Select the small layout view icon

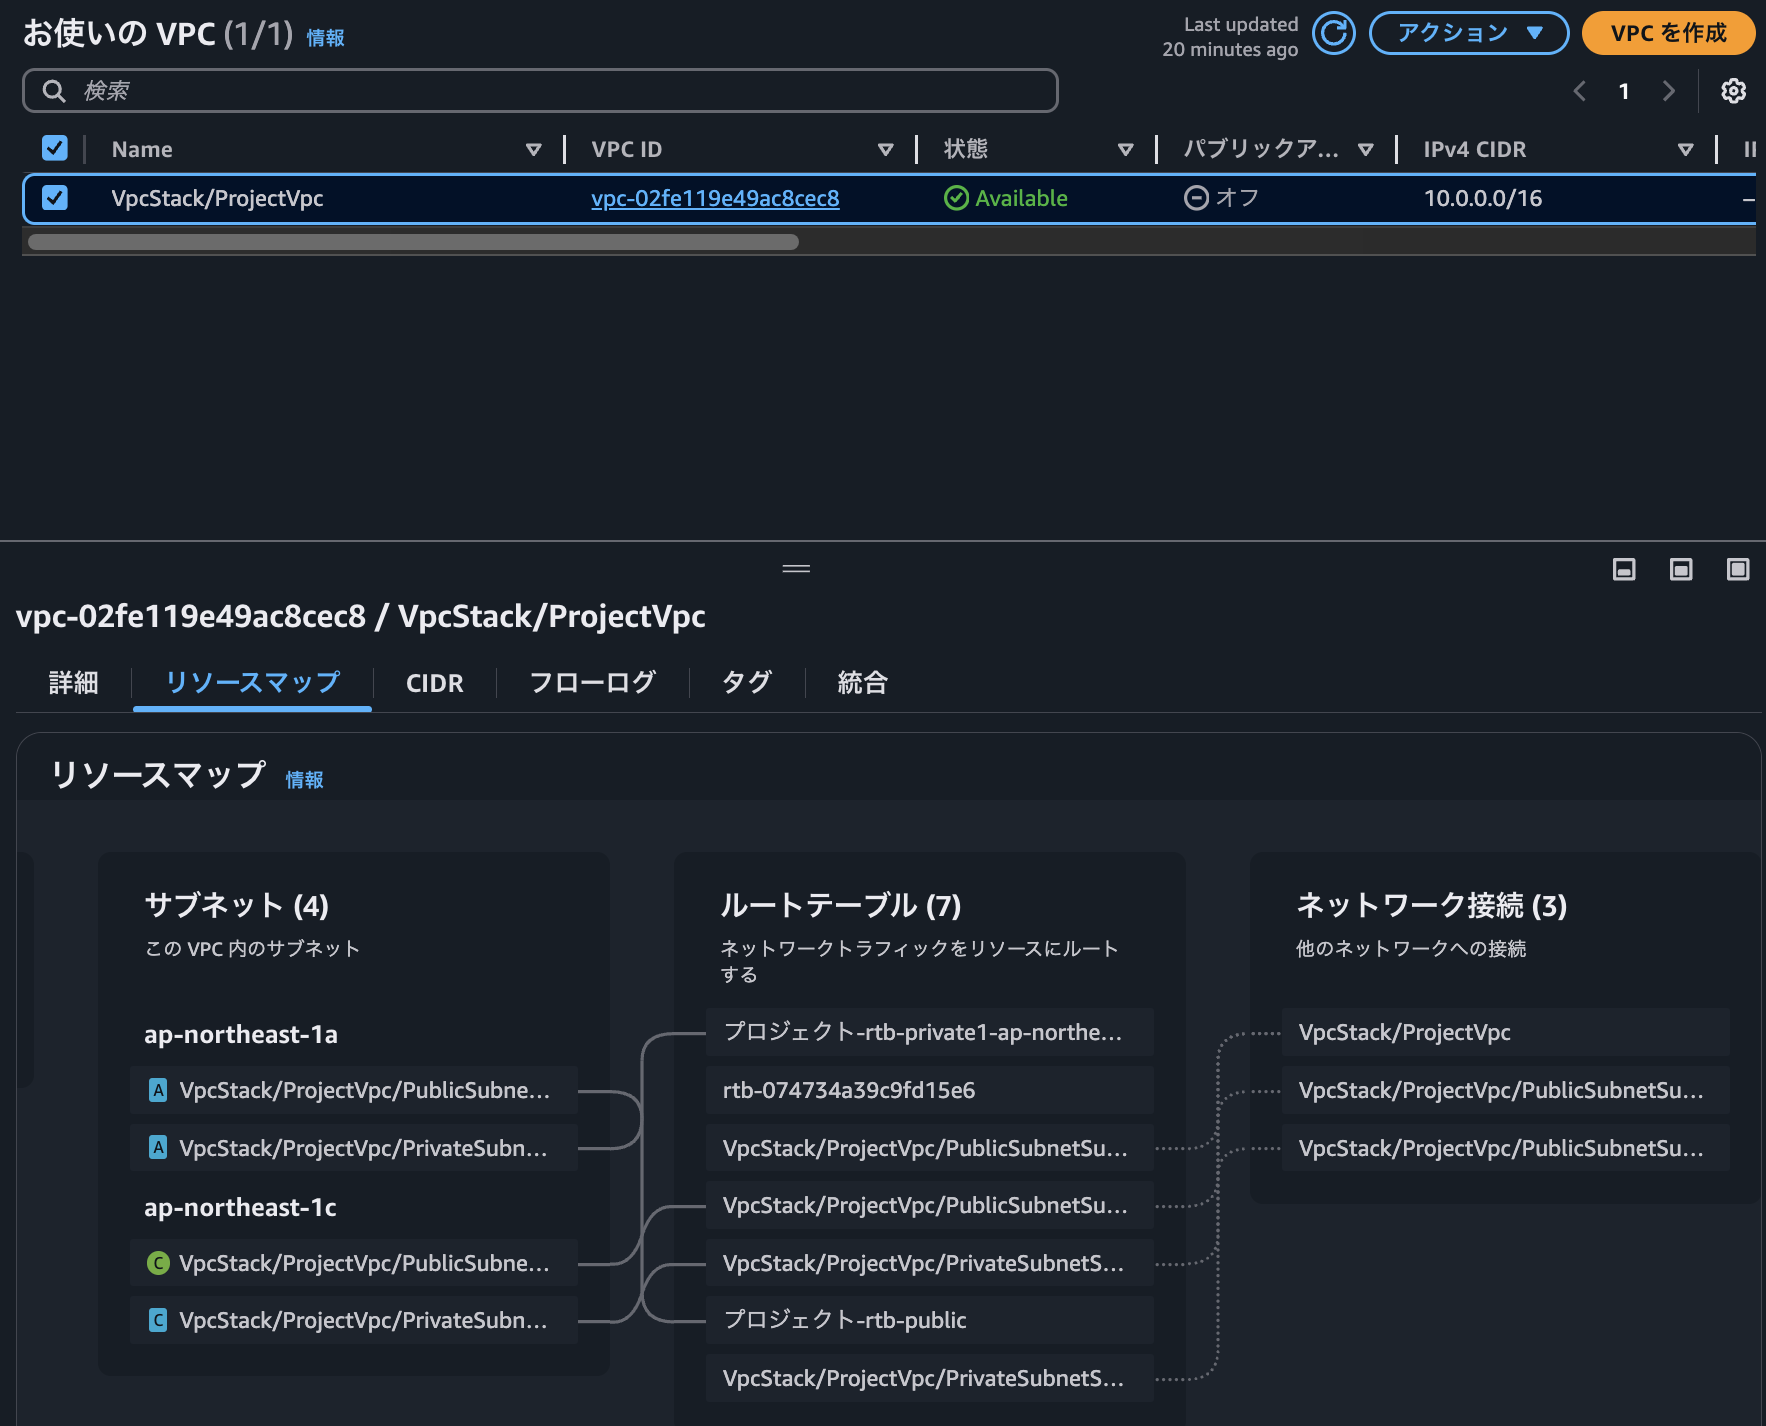(1623, 569)
